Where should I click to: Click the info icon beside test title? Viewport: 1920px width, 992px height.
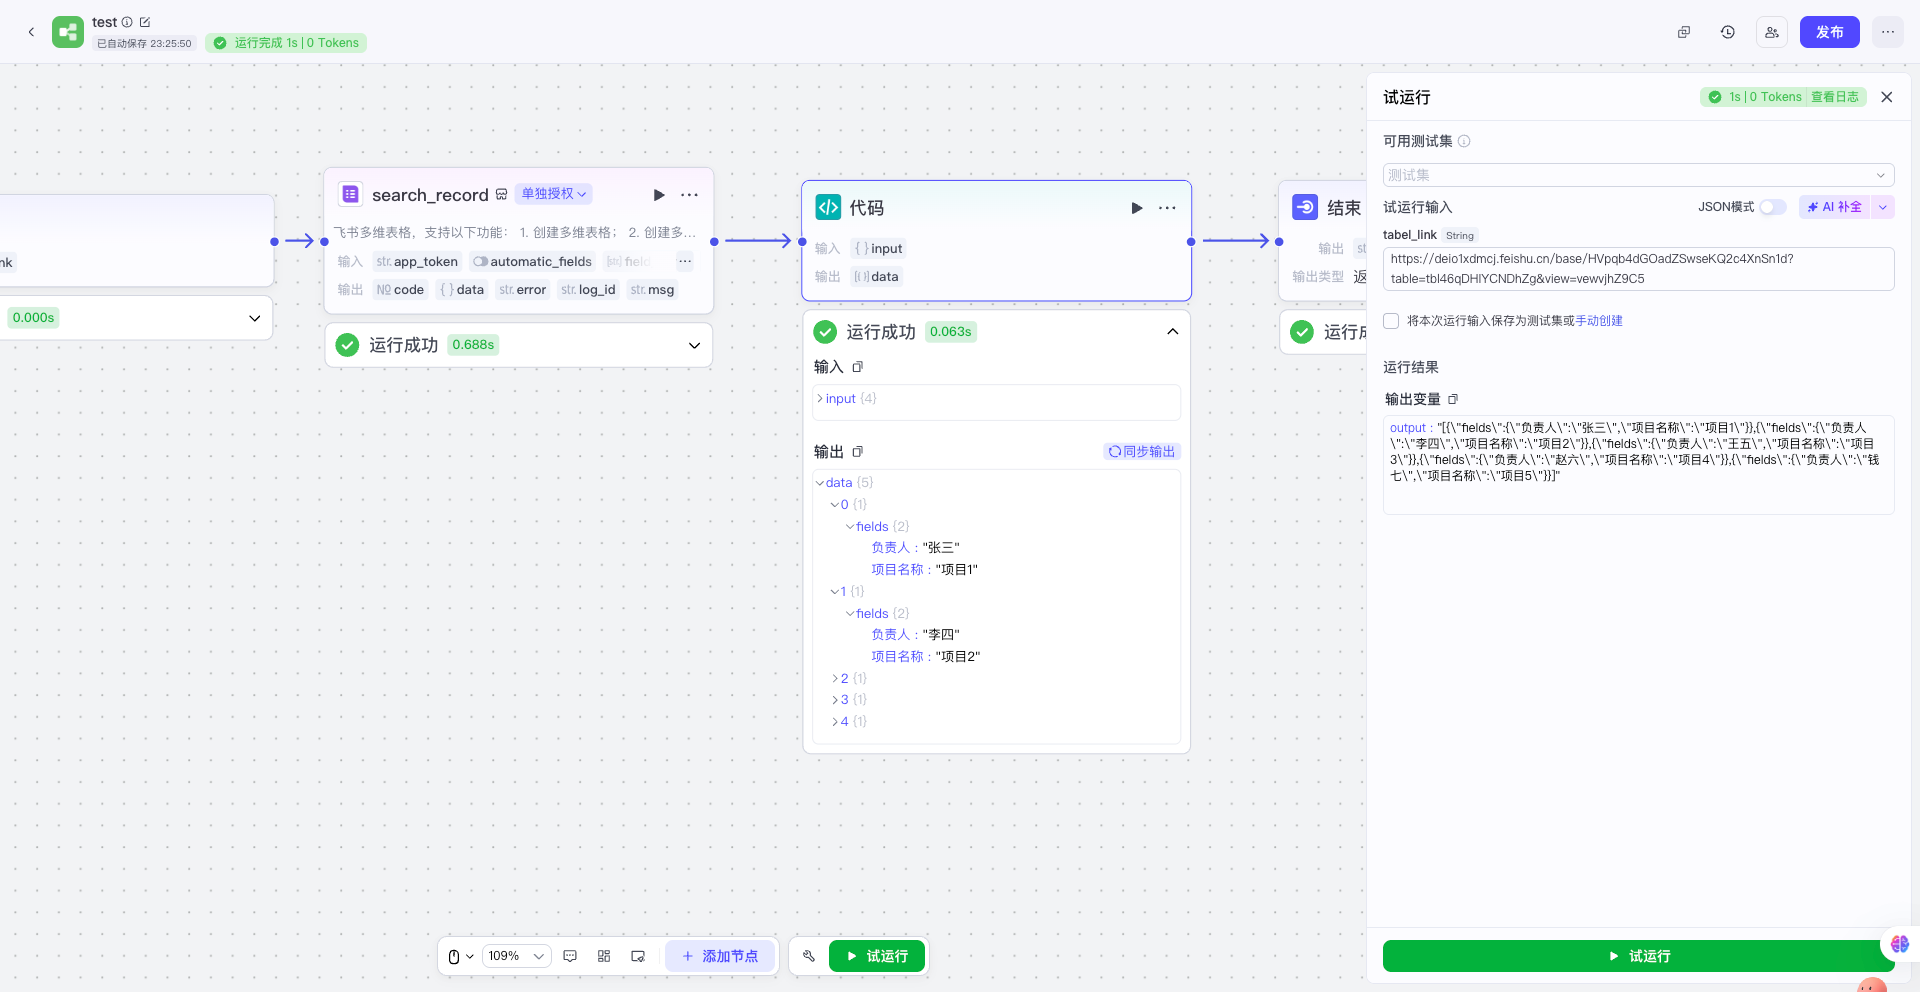coord(127,22)
